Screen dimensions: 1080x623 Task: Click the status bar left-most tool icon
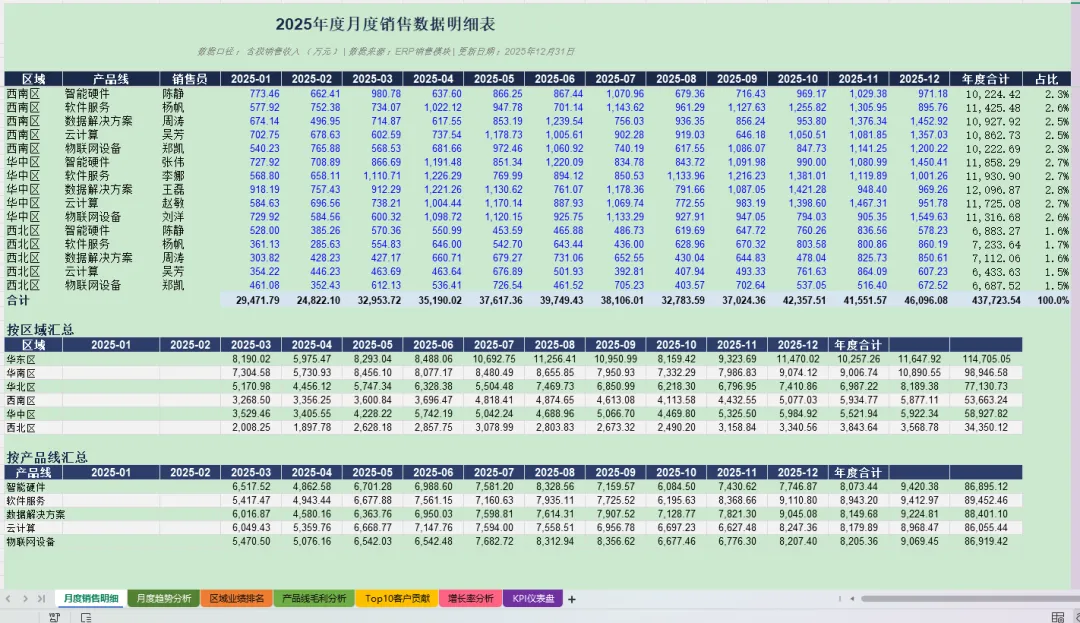54,617
